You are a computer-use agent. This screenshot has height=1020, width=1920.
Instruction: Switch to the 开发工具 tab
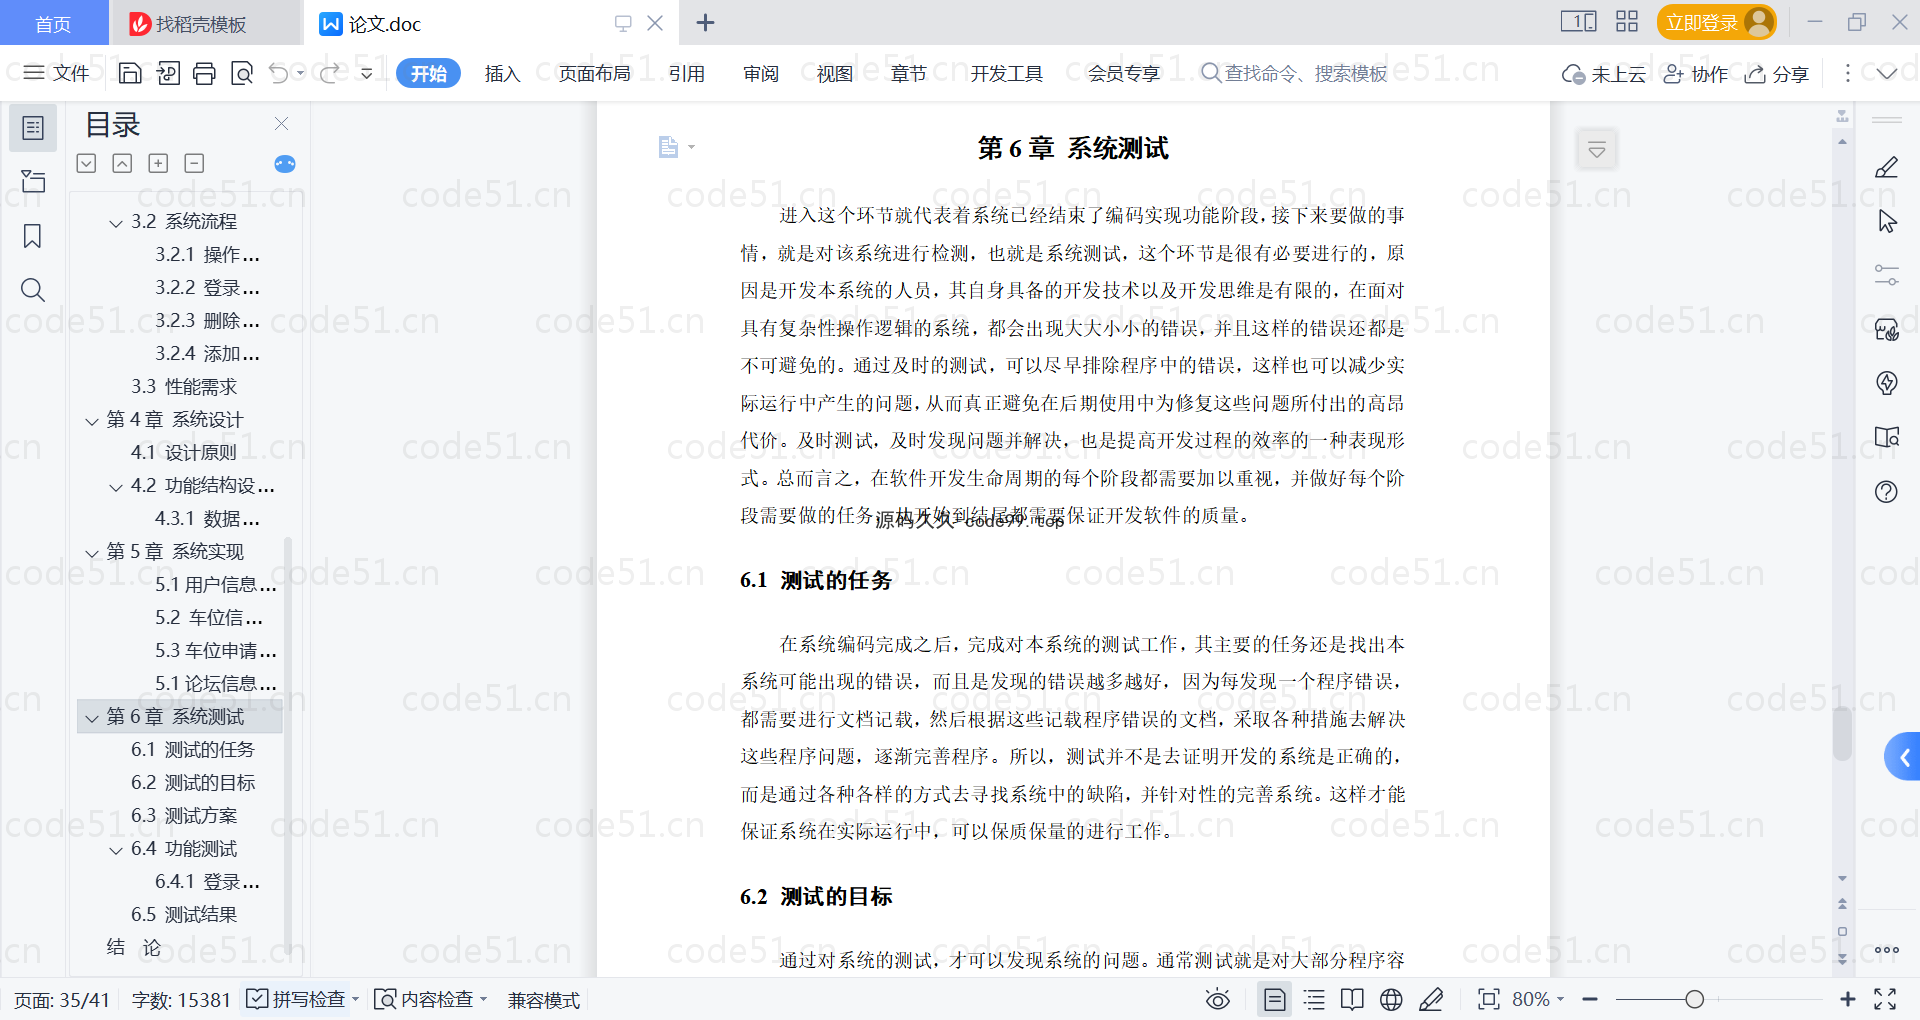tap(1006, 73)
